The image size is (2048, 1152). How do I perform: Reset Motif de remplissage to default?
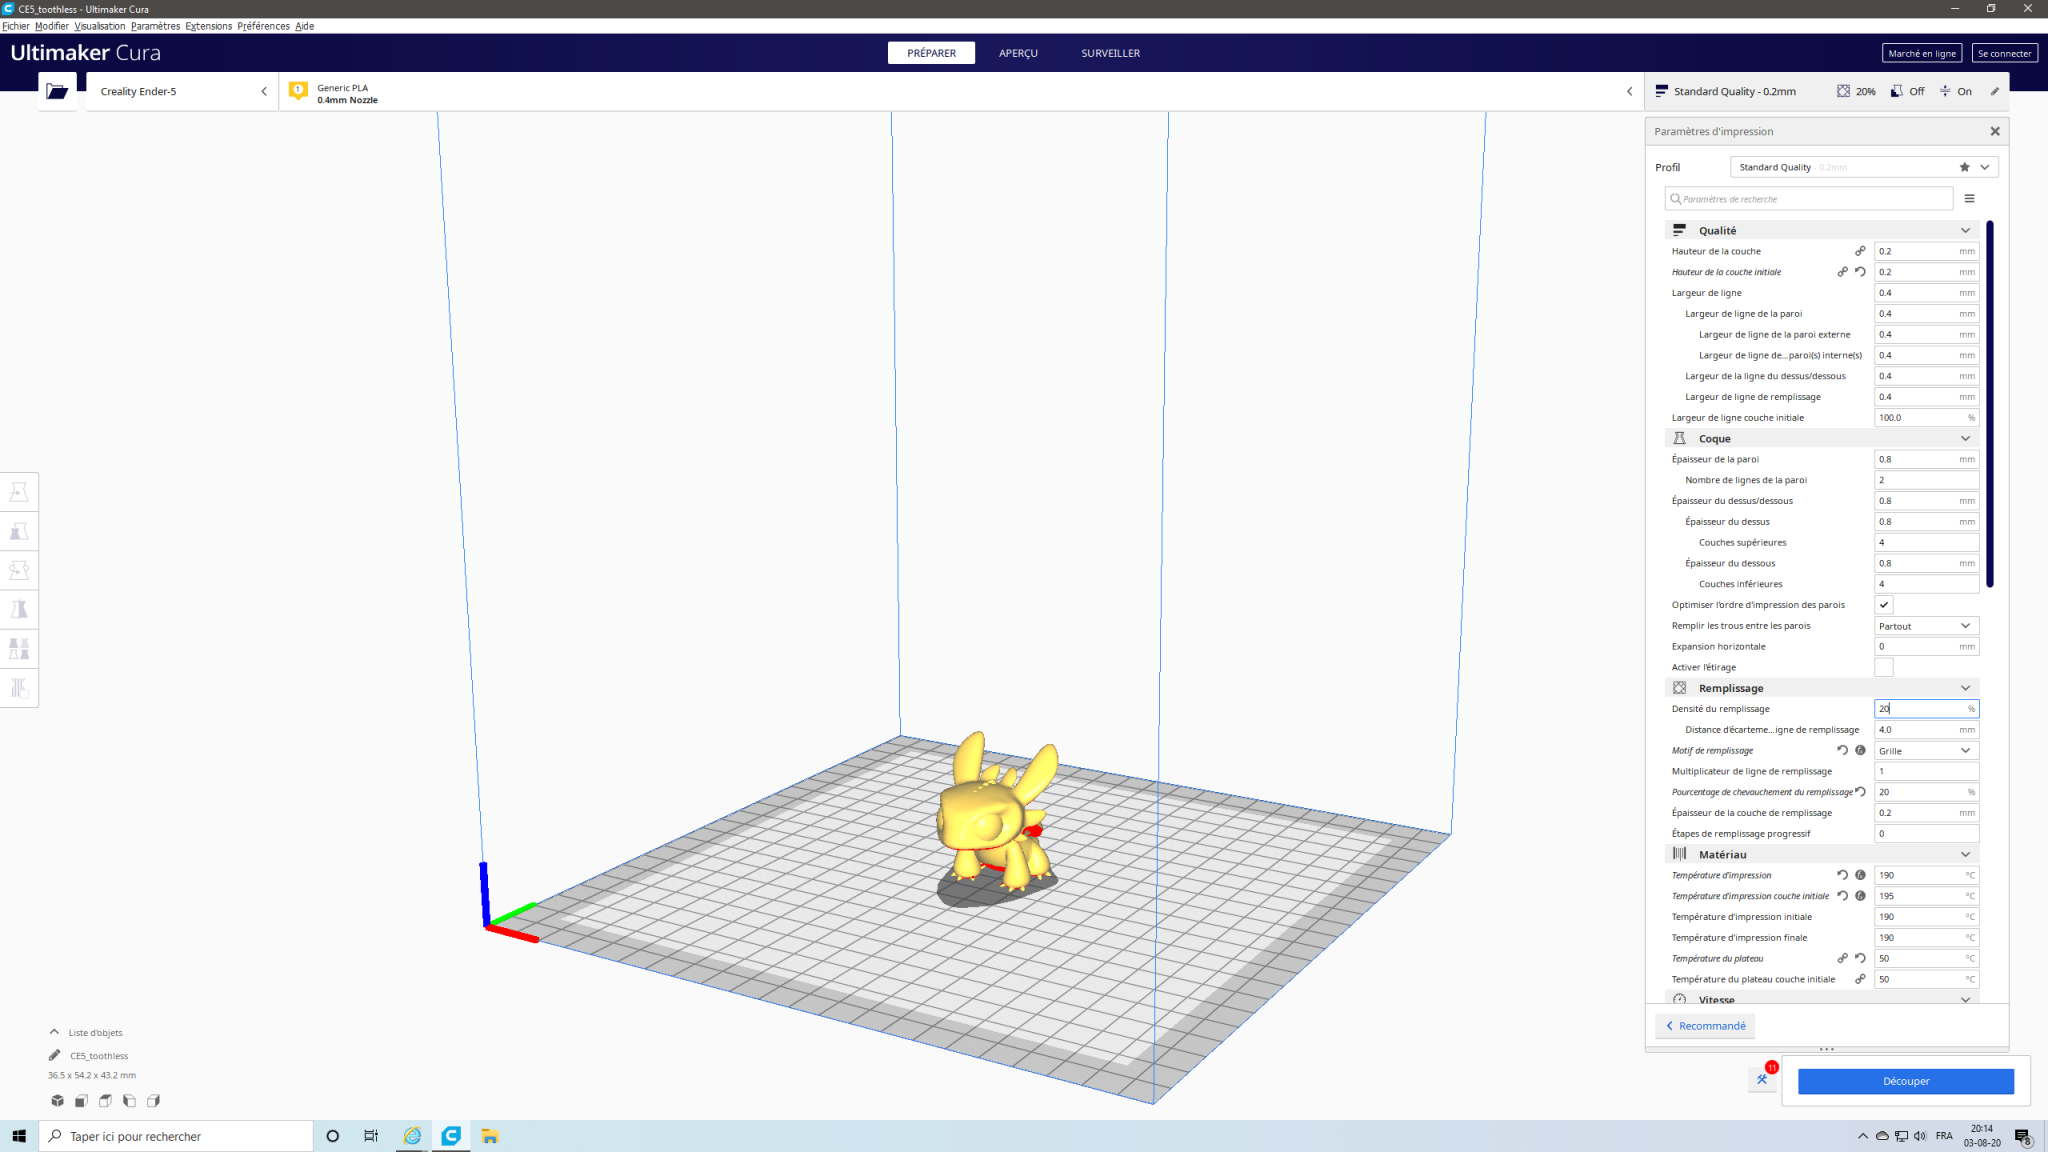tap(1842, 750)
